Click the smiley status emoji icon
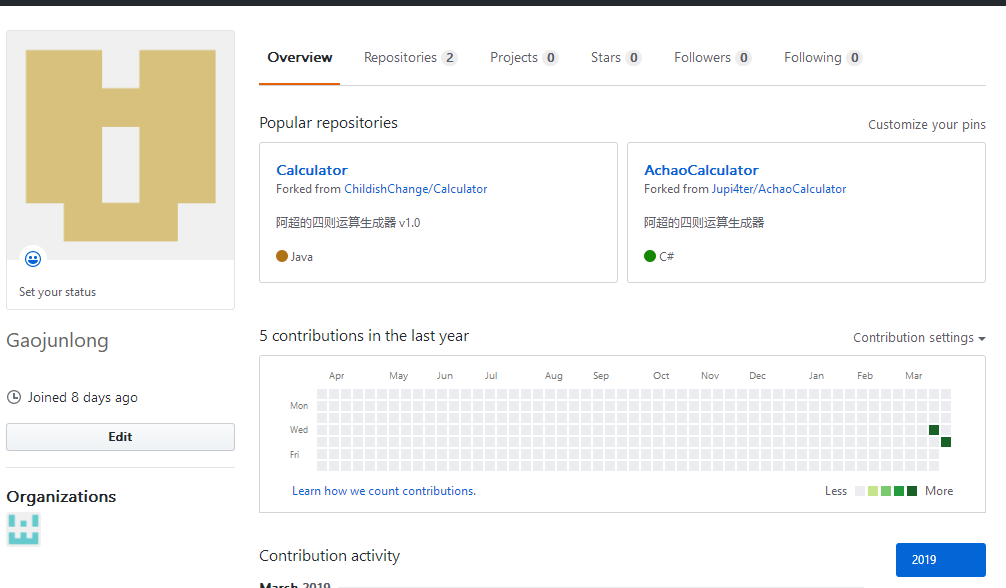The height and width of the screenshot is (588, 1006). point(33,259)
